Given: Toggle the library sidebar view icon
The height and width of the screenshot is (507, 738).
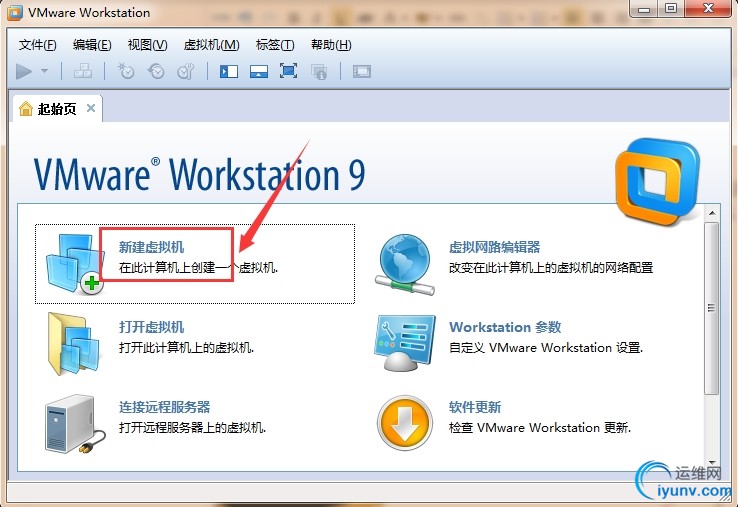Looking at the screenshot, I should pyautogui.click(x=229, y=72).
